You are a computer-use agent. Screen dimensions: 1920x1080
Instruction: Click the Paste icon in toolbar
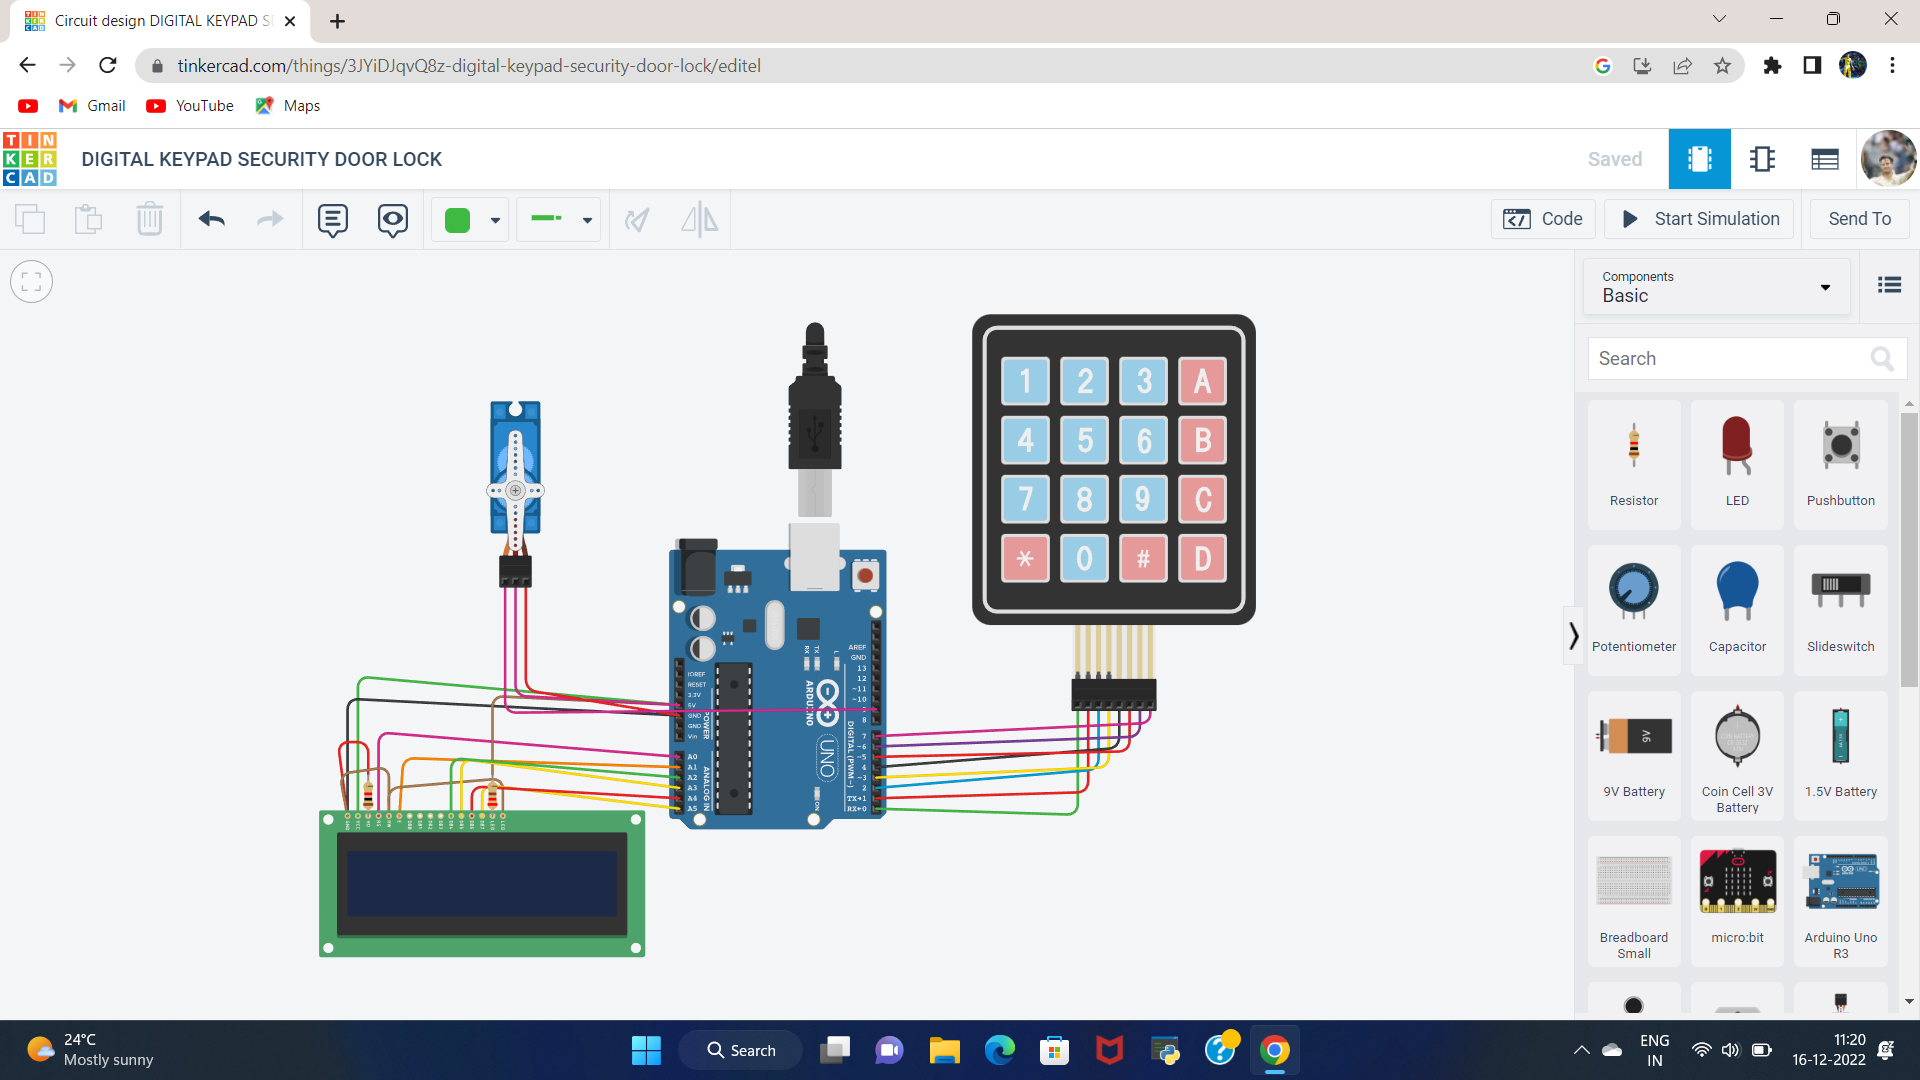(x=89, y=219)
